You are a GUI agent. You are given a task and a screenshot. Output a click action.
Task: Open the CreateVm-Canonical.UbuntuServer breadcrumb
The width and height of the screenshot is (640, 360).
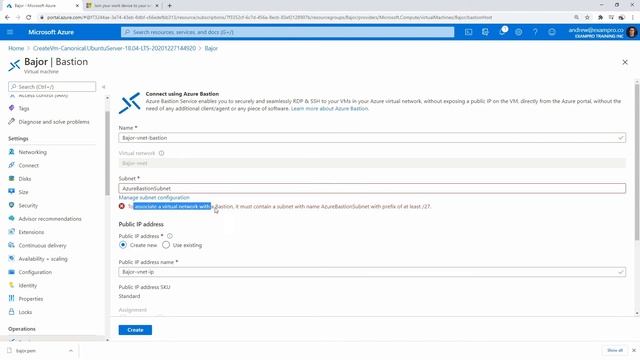pos(114,48)
